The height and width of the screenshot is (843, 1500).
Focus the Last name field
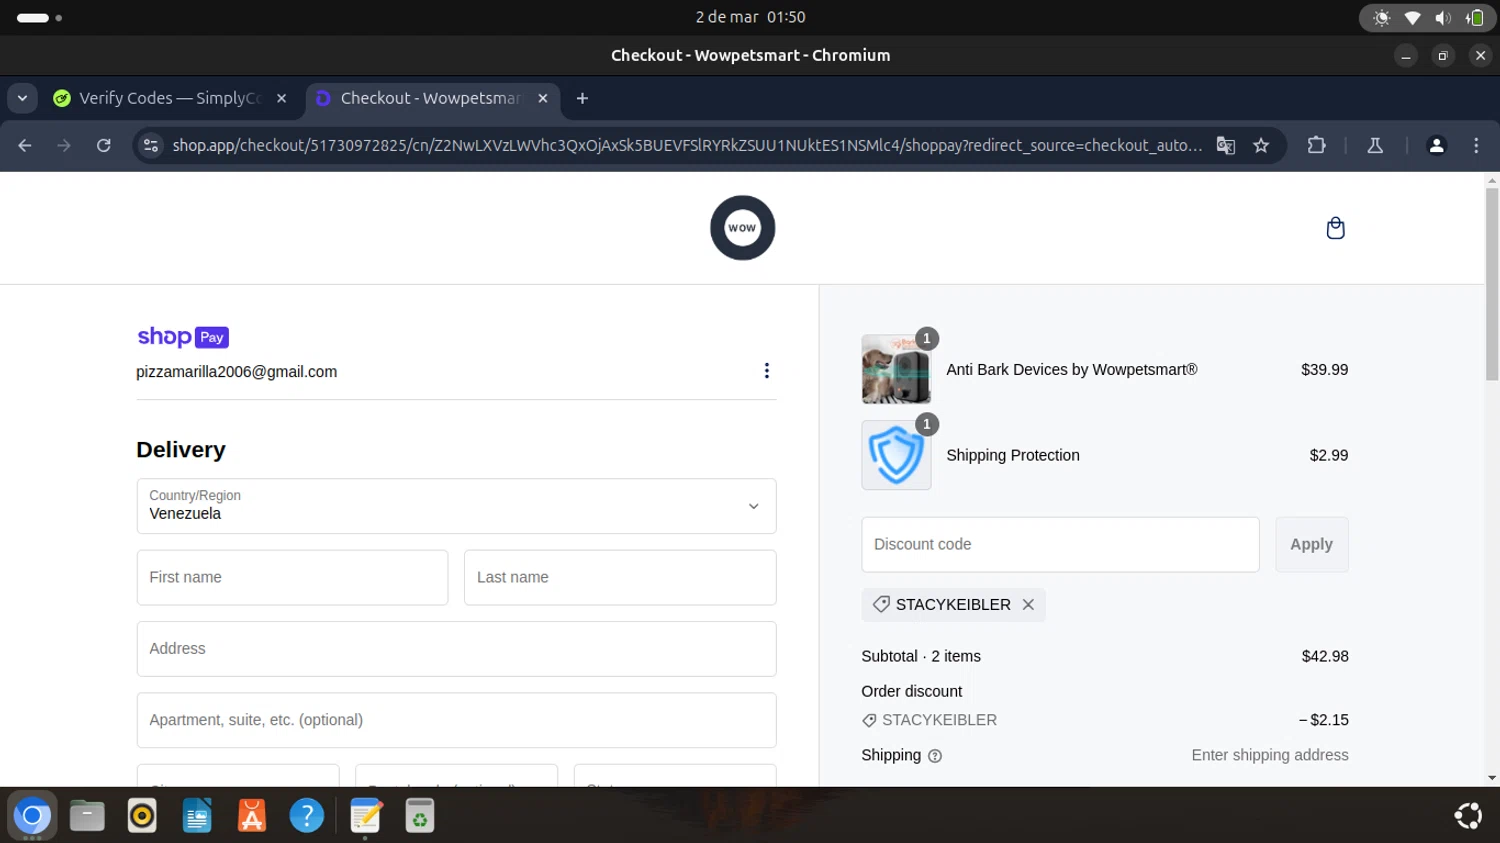point(620,577)
